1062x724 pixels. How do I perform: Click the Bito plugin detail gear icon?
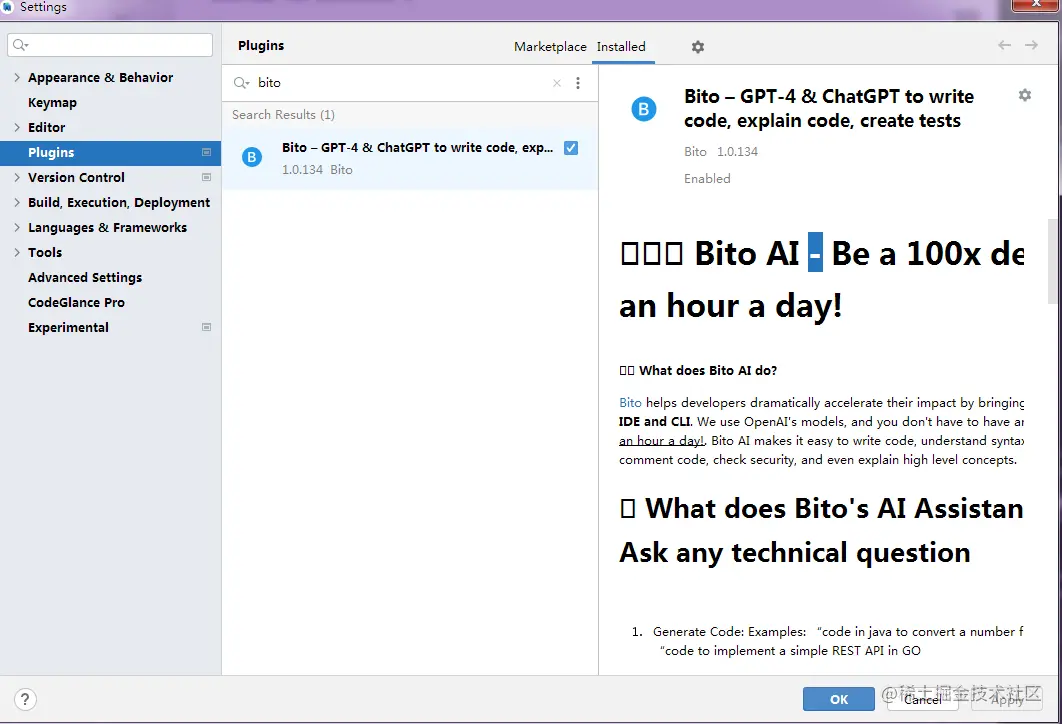click(x=1025, y=95)
